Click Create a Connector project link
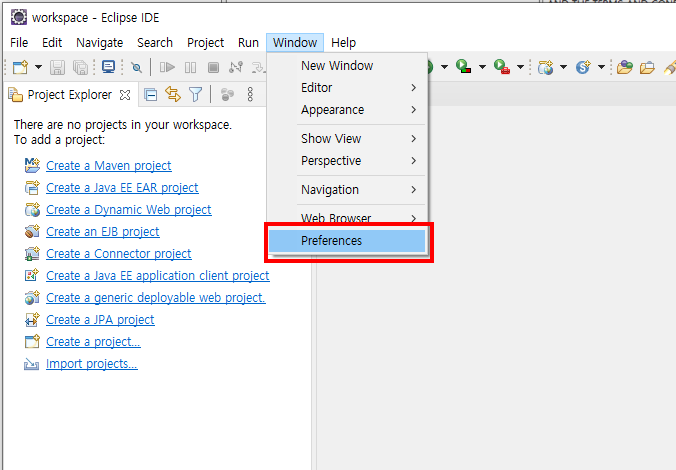The width and height of the screenshot is (676, 470). (x=119, y=254)
